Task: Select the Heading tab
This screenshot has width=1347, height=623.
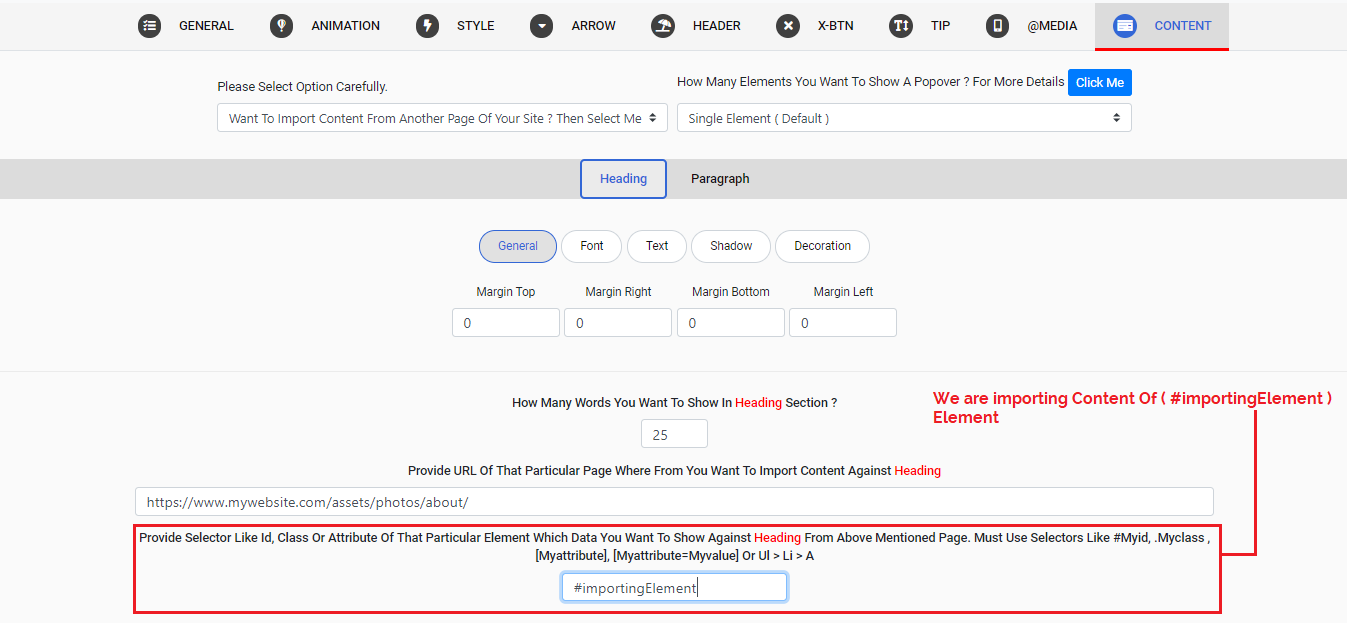Action: pos(623,179)
